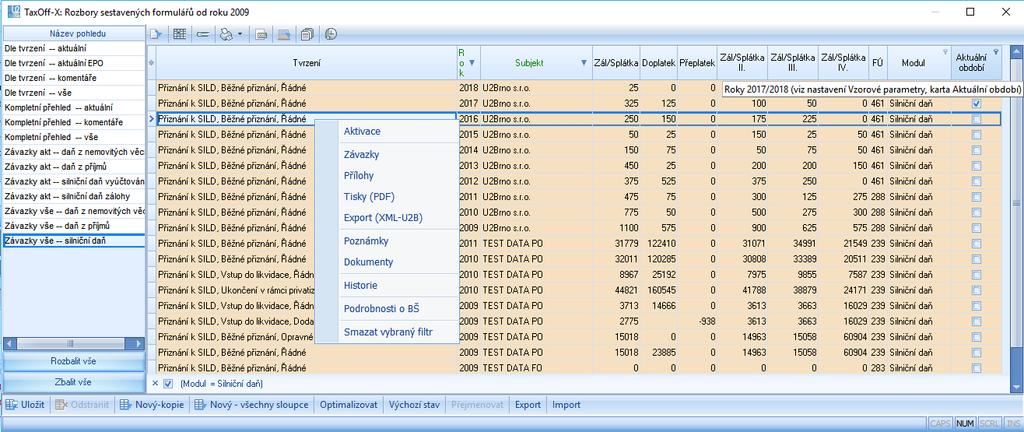Viewport: 1024px width, 432px height.
Task: Remove filter with the X icon
Action: pos(155,384)
